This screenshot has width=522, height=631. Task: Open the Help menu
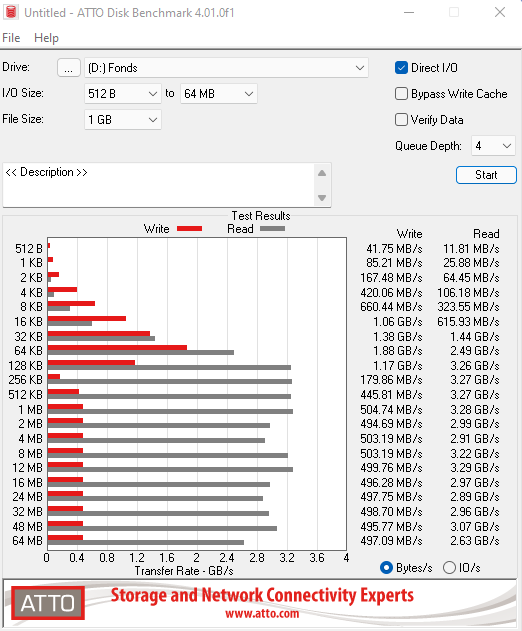click(46, 38)
